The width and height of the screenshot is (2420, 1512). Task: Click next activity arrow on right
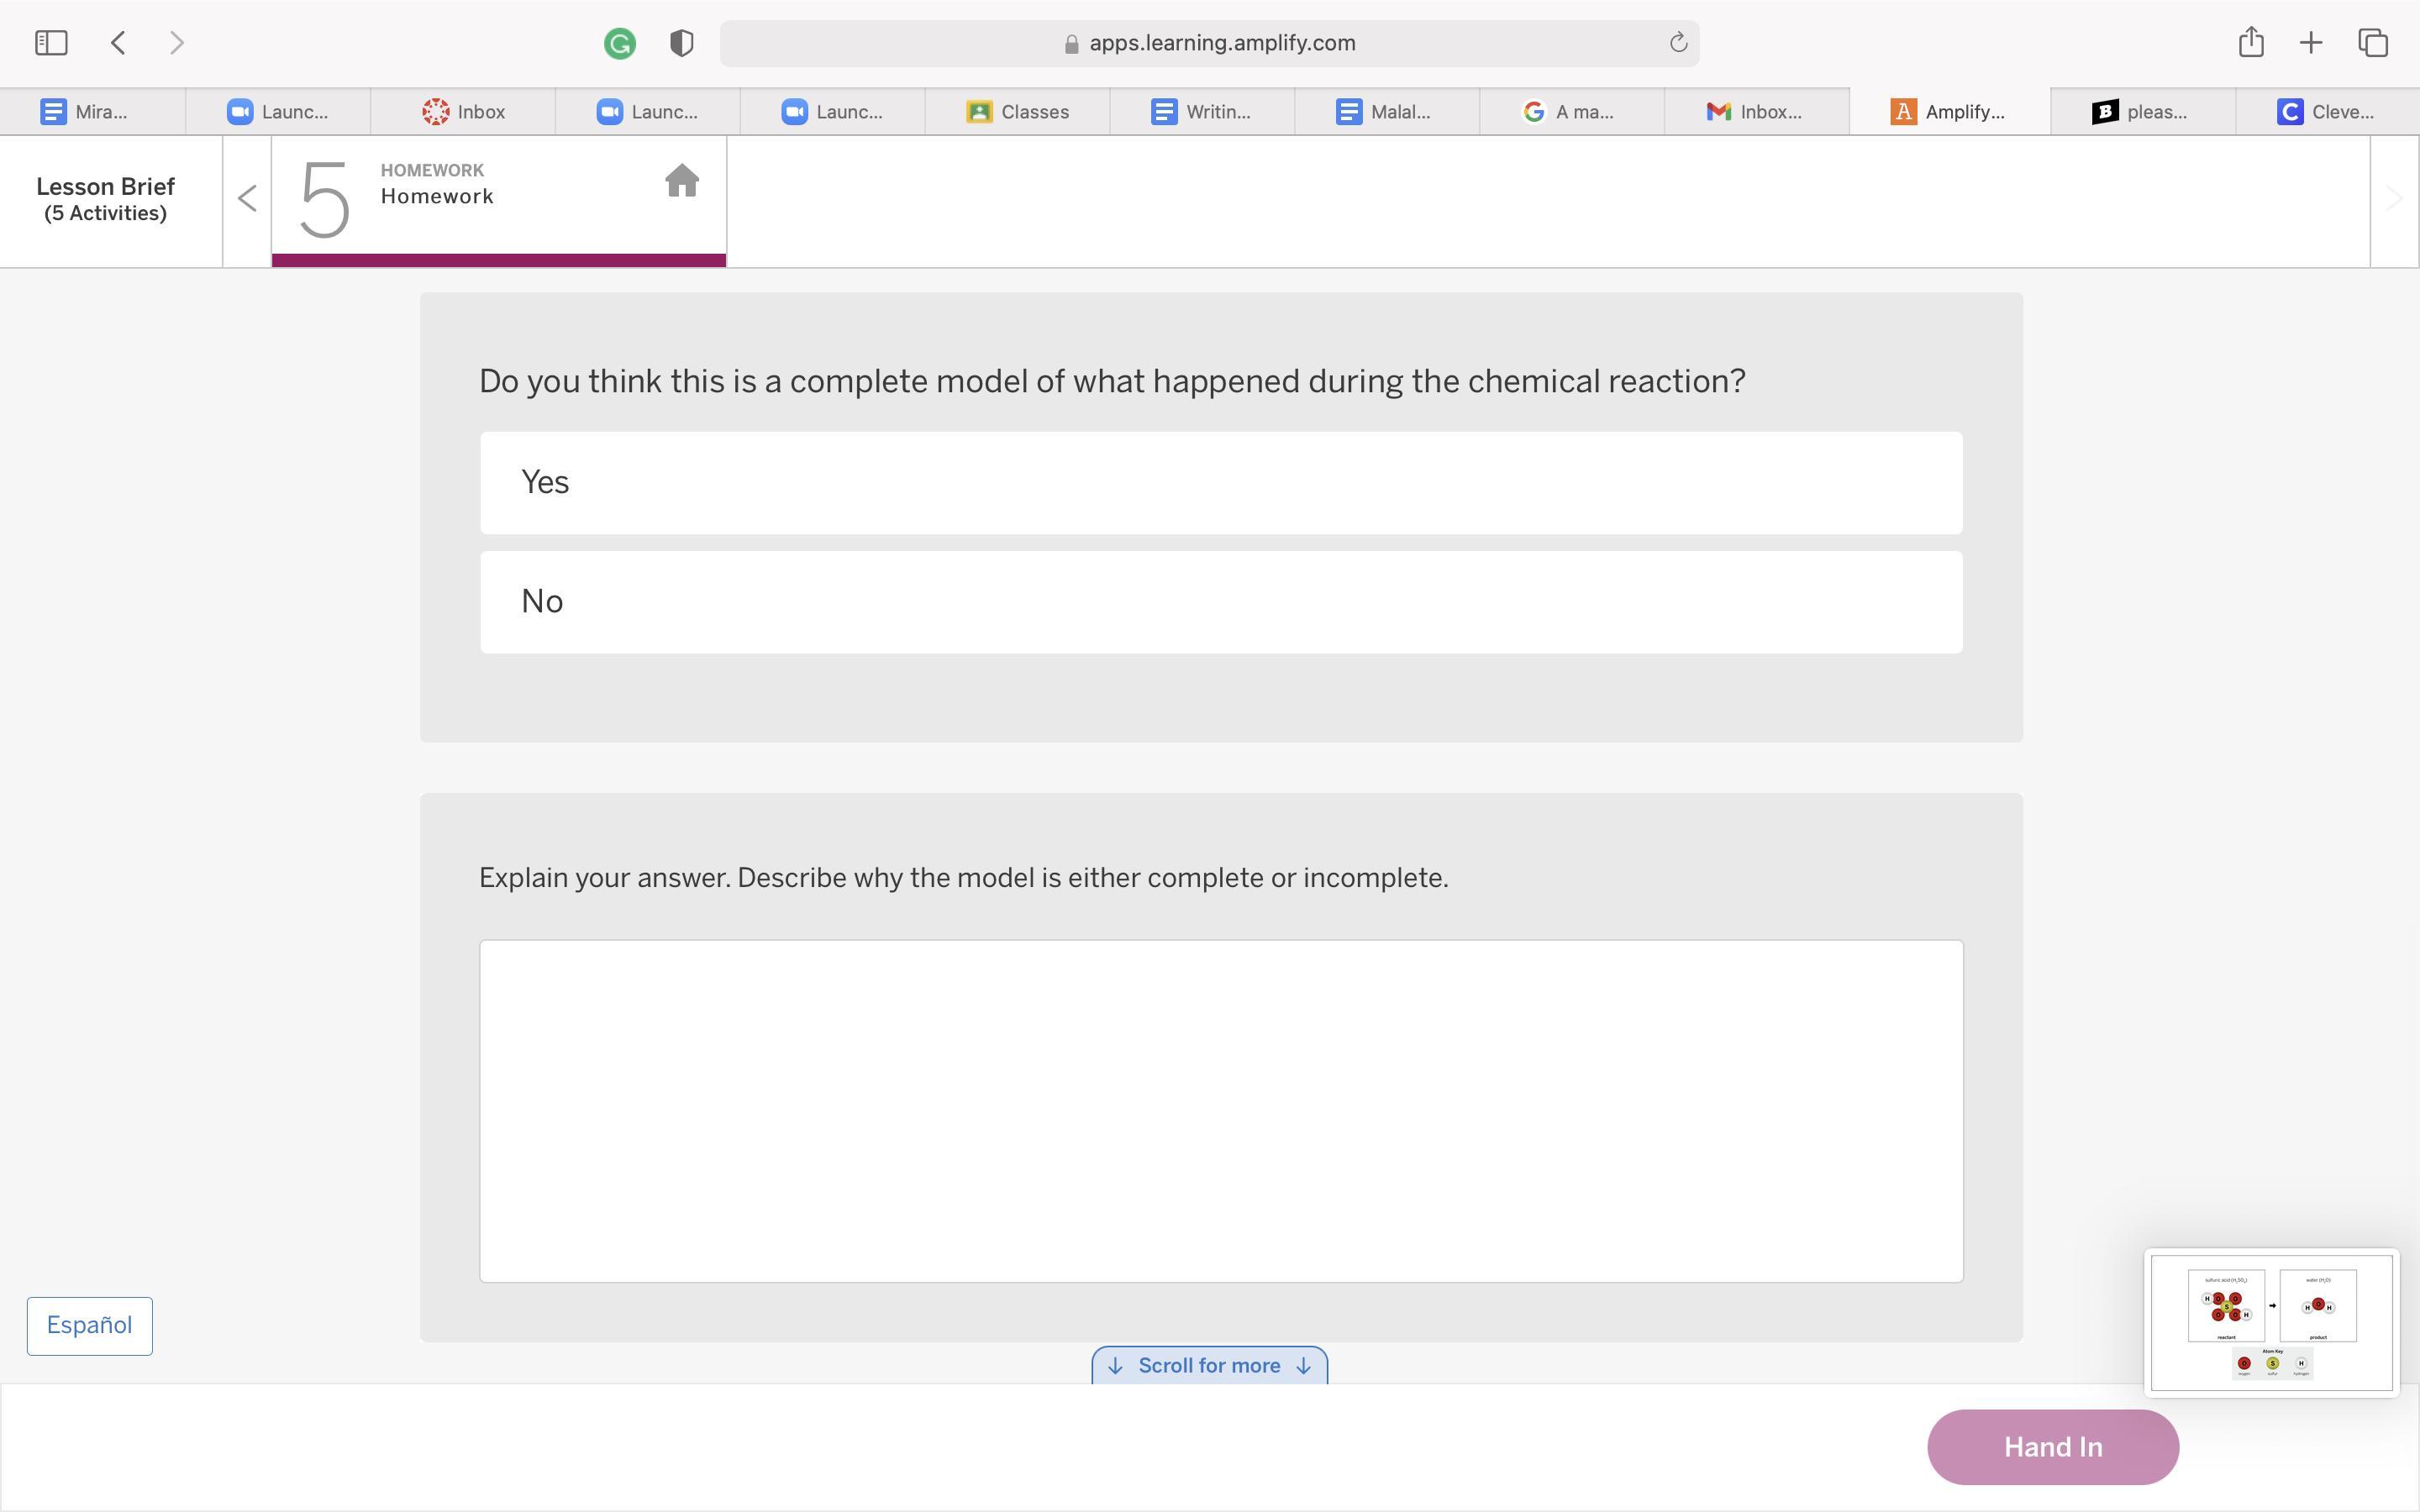point(2393,199)
